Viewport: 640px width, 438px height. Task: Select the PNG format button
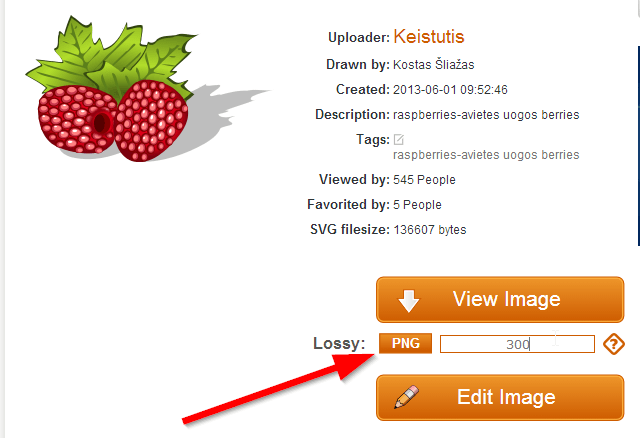point(405,343)
